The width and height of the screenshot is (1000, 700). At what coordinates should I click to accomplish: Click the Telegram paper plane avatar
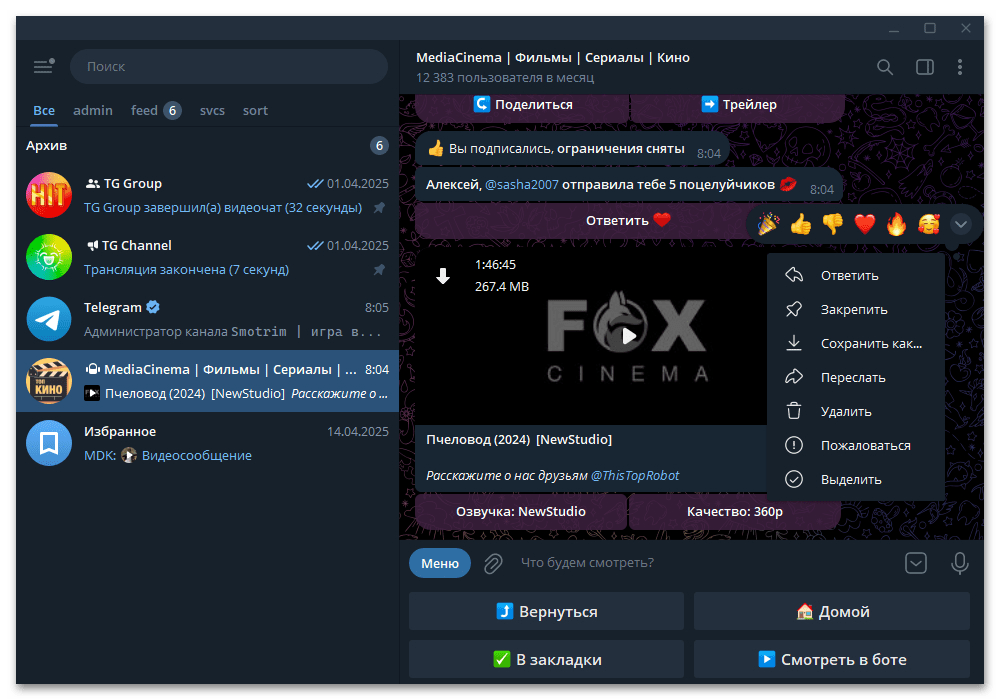coord(49,319)
